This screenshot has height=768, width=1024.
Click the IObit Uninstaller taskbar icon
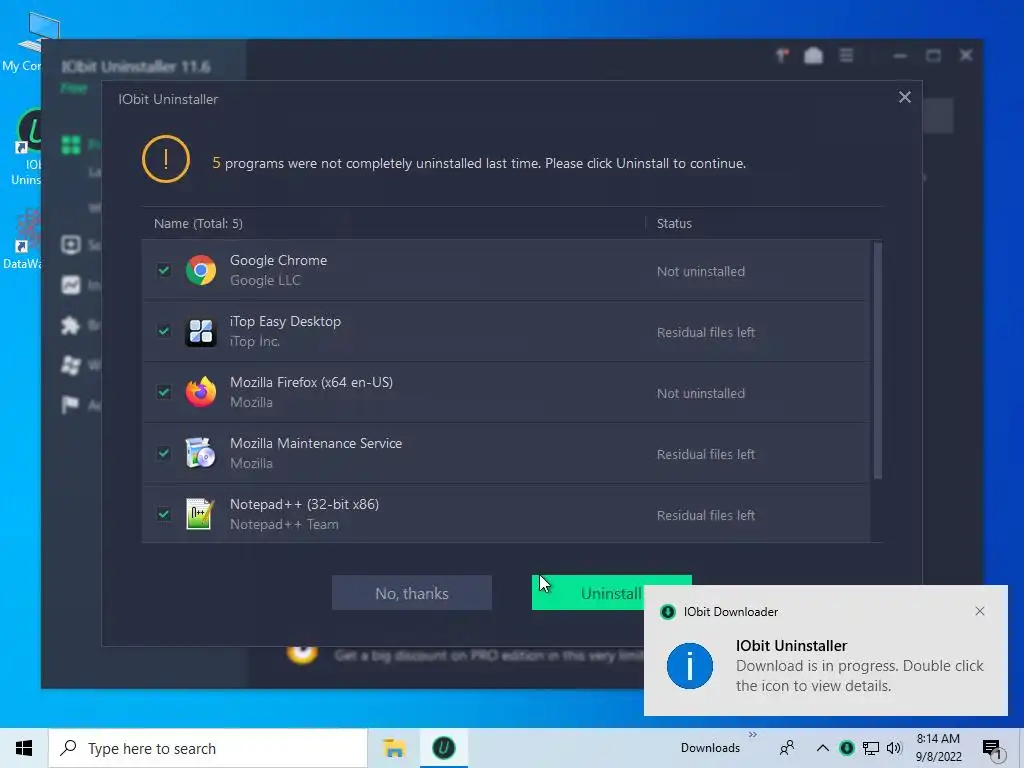(x=443, y=748)
